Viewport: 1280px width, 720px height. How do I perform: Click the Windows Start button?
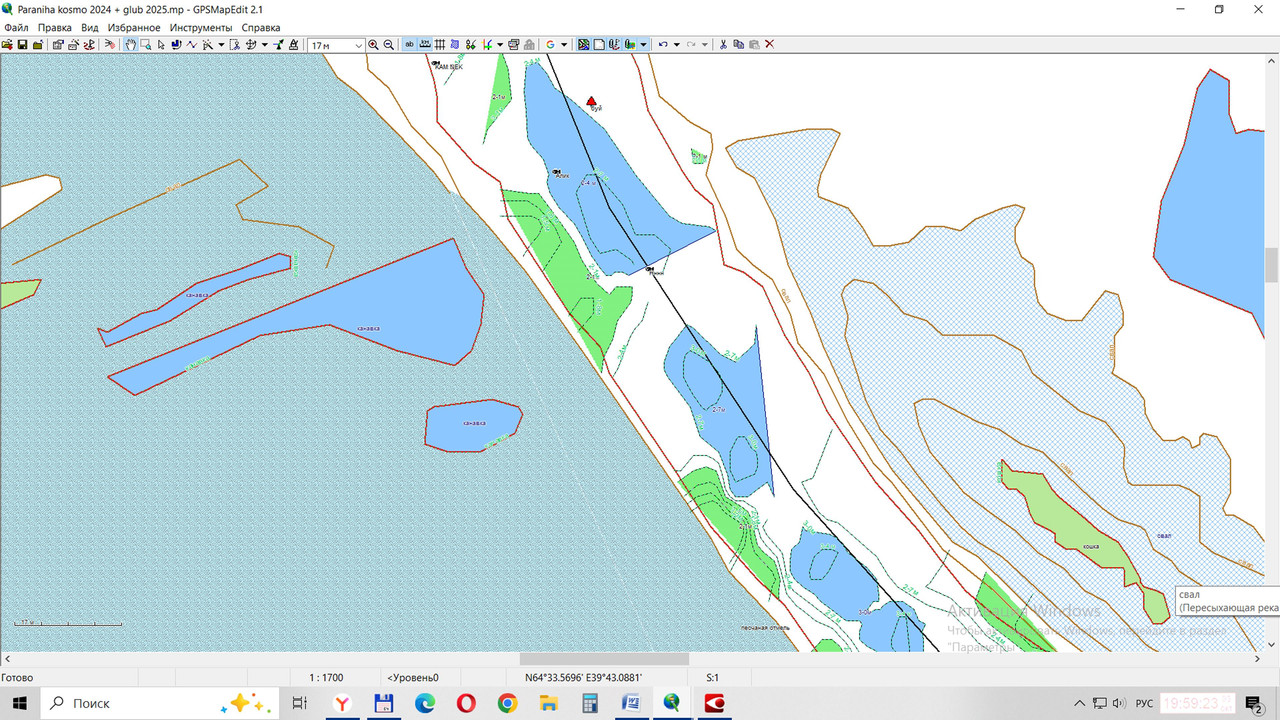20,703
